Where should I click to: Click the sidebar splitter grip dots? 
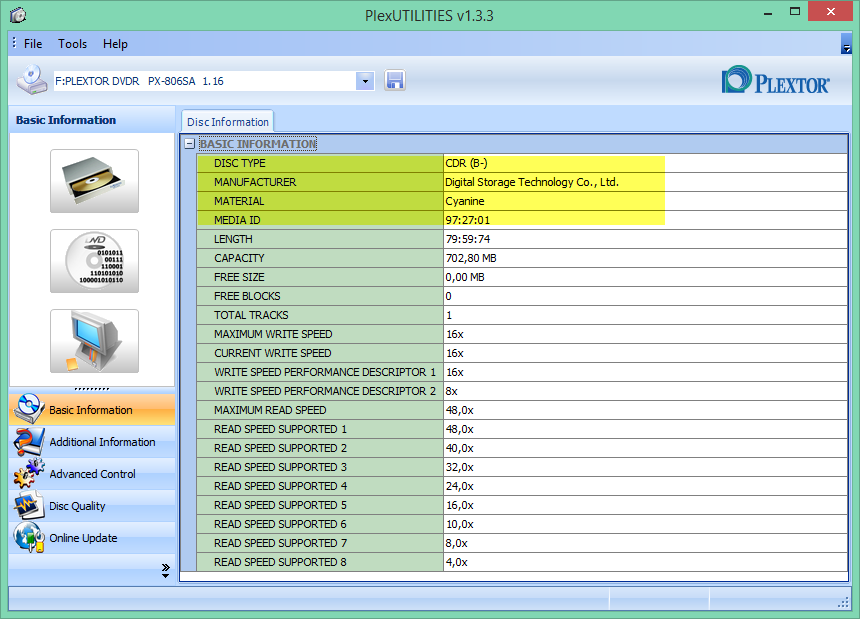[92, 389]
